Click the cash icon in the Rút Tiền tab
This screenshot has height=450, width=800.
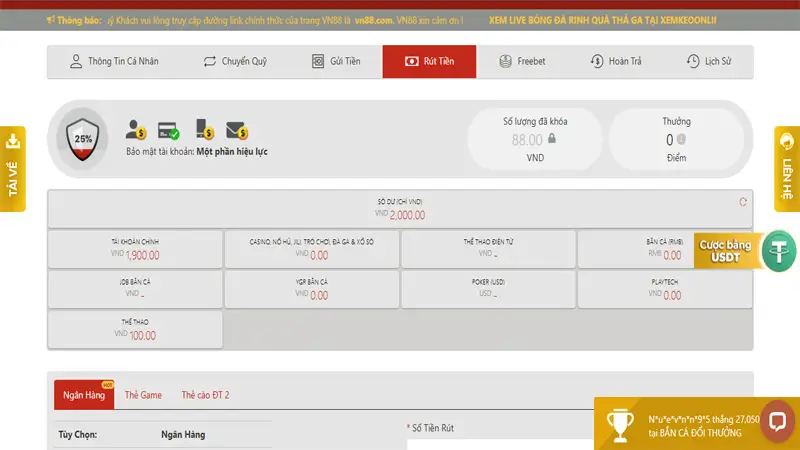pyautogui.click(x=411, y=61)
